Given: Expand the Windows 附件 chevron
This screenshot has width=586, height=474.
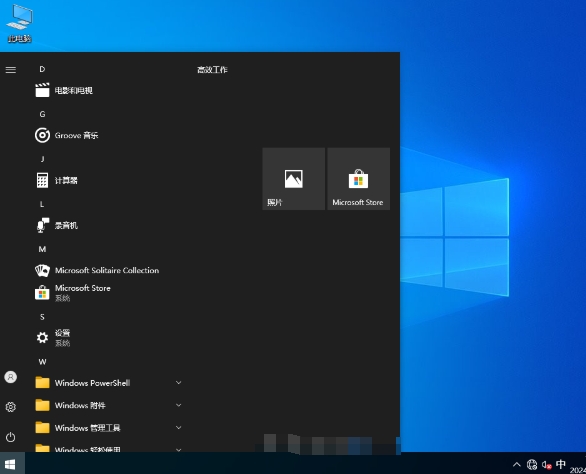Looking at the screenshot, I should tap(179, 405).
